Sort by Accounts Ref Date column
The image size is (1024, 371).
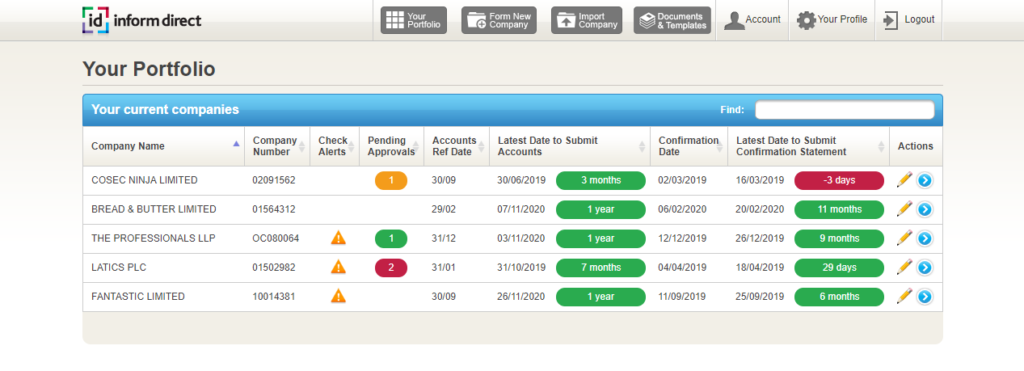pos(456,146)
